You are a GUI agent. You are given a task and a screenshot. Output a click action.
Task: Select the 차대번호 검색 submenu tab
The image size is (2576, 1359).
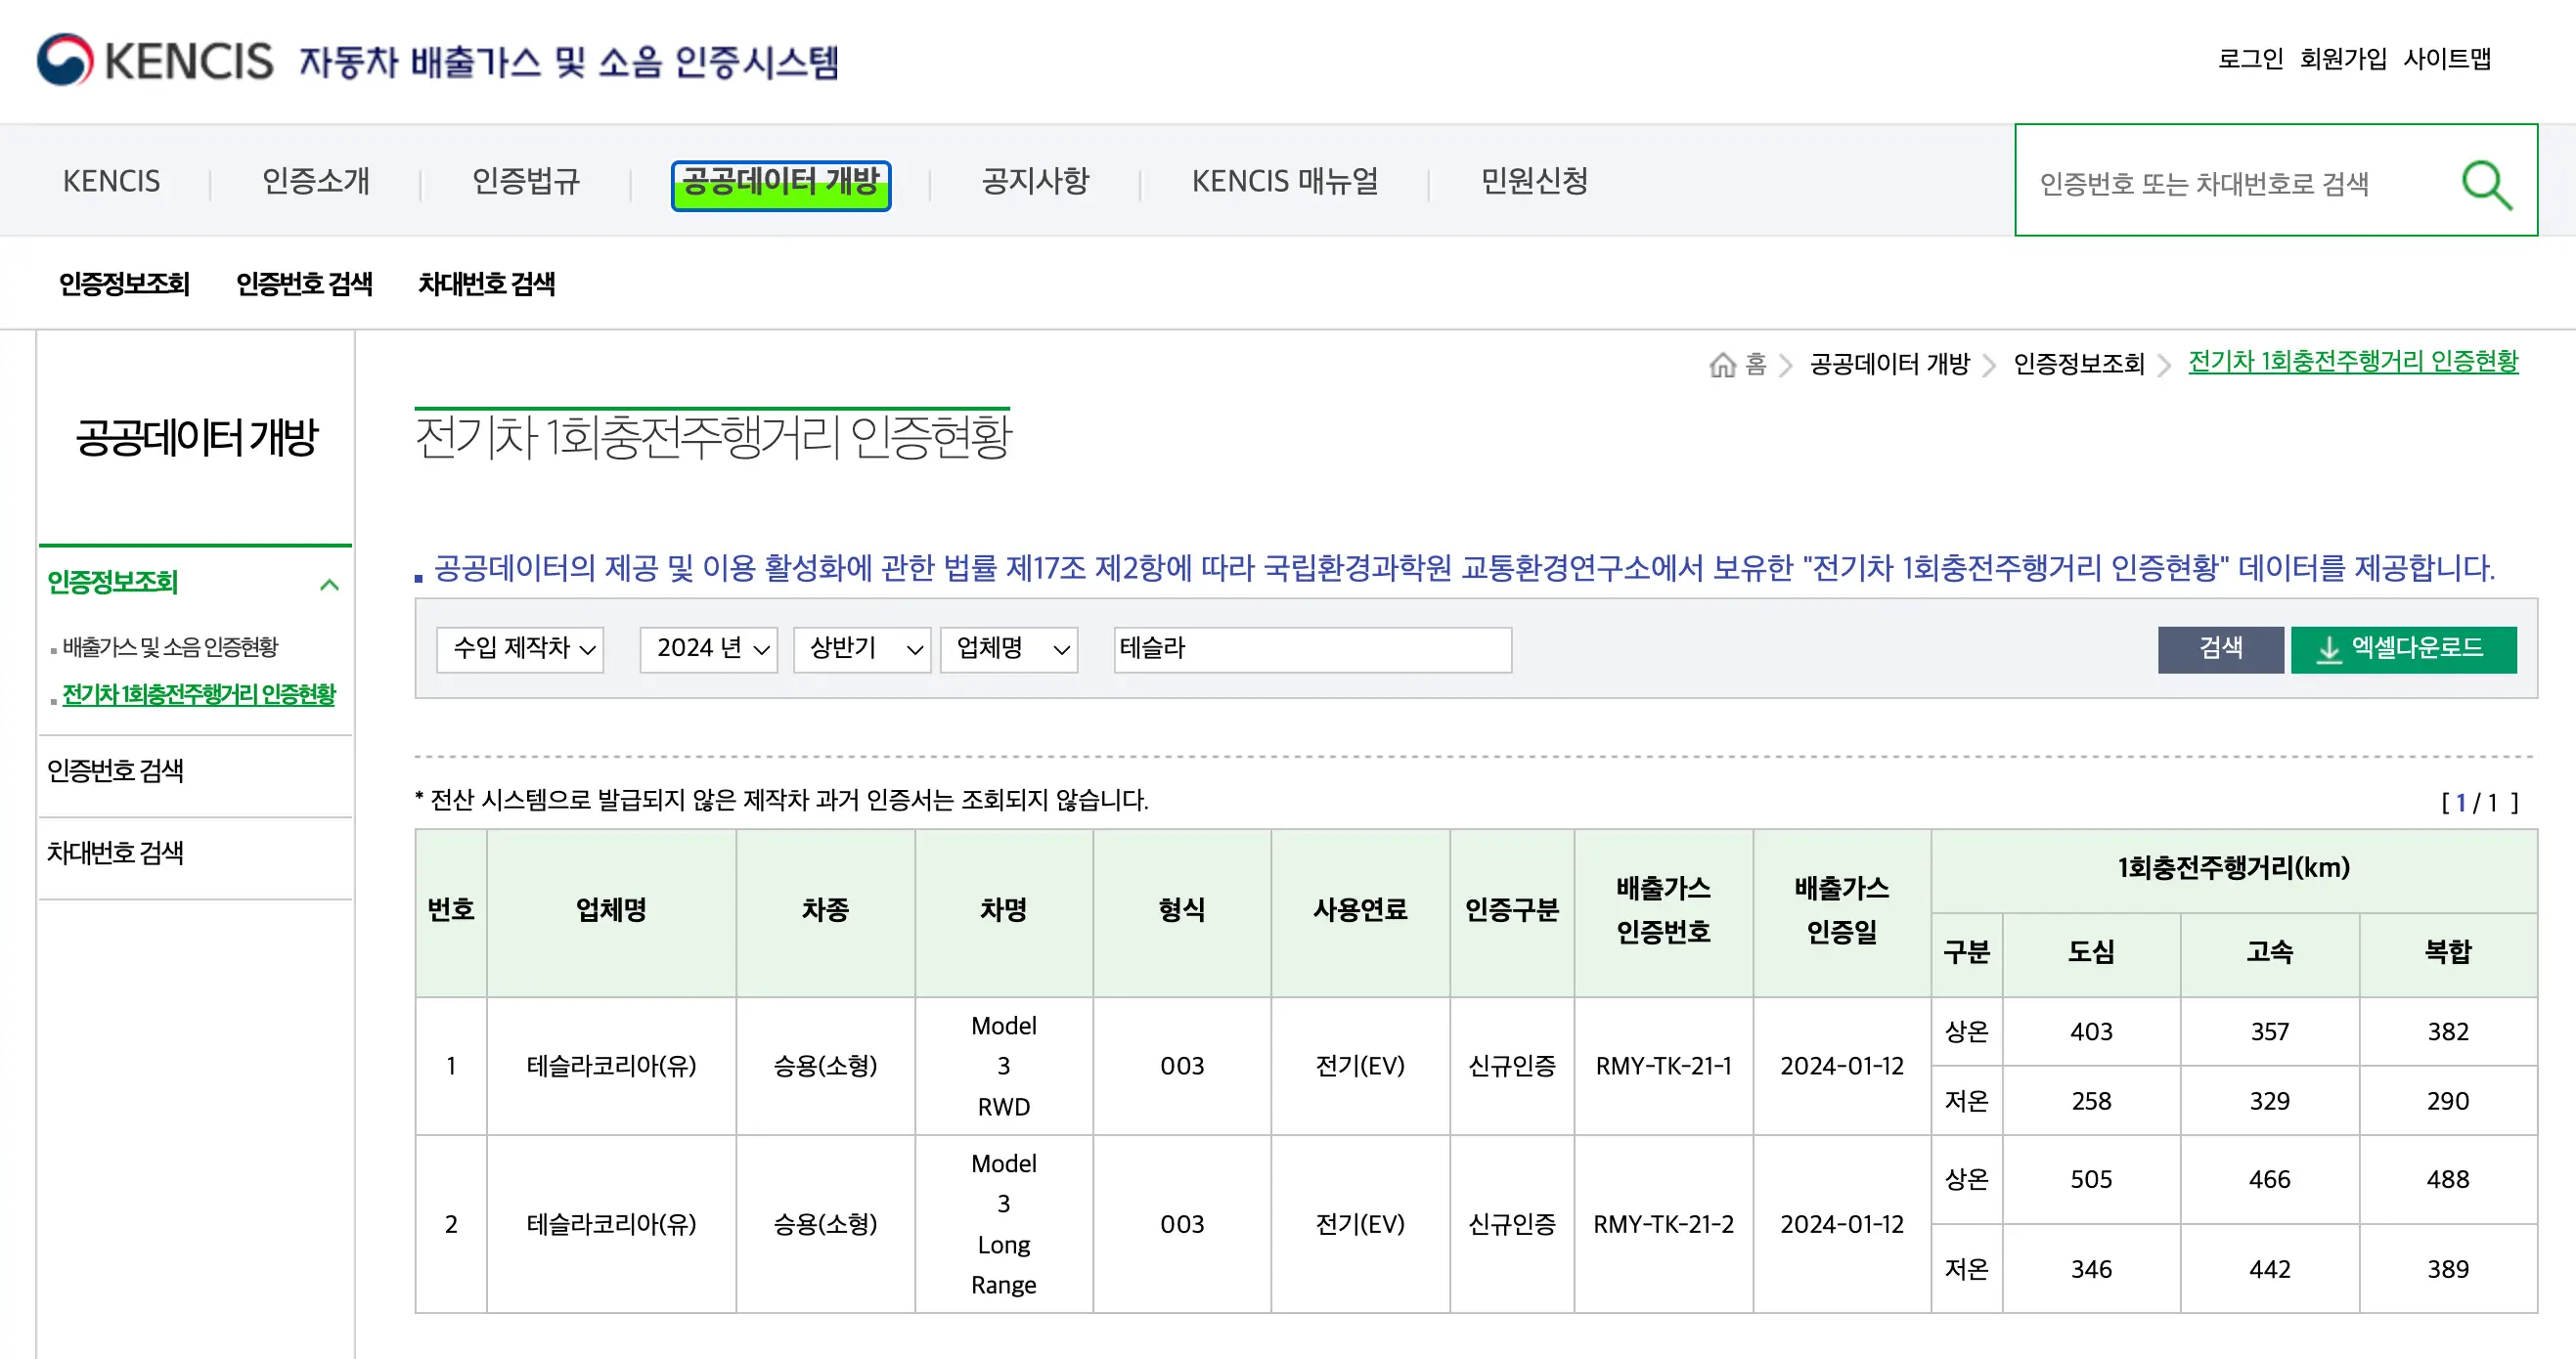point(486,284)
